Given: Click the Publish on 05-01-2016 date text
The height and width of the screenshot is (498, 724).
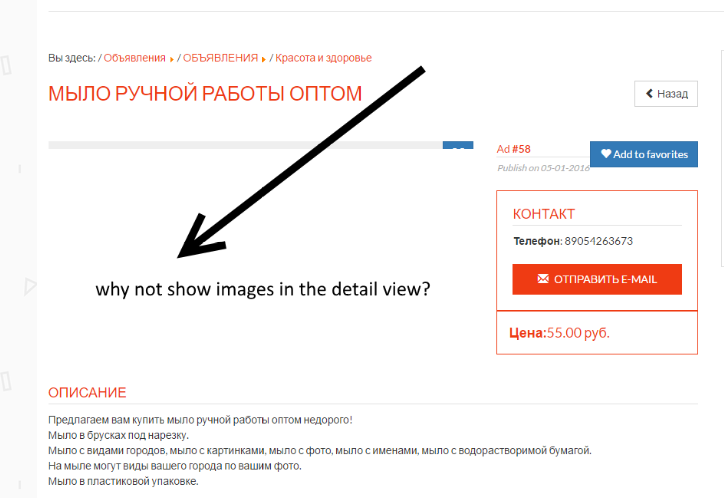Looking at the screenshot, I should (543, 168).
